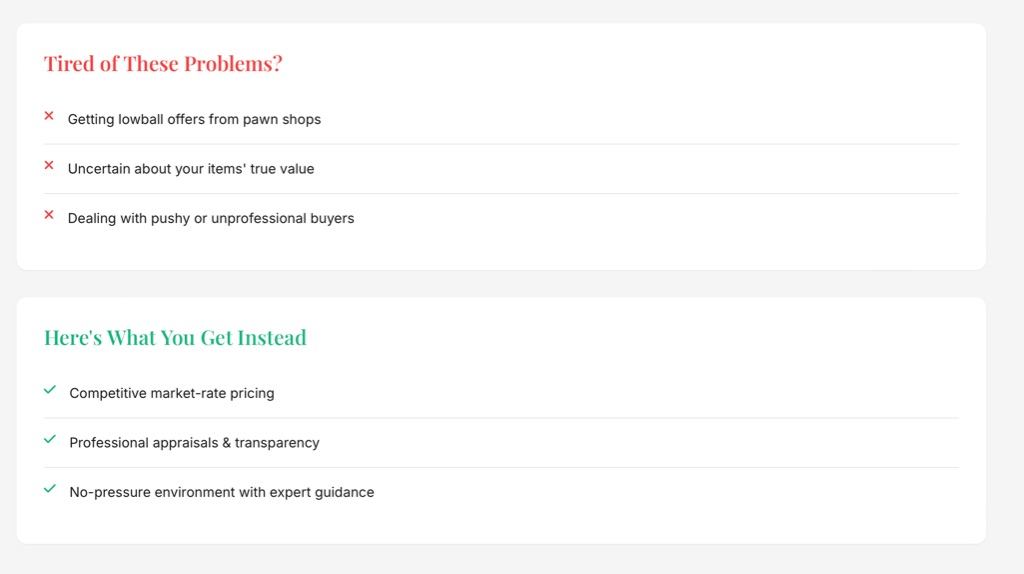Click the divider line under competitive pricing item

tap(501, 418)
